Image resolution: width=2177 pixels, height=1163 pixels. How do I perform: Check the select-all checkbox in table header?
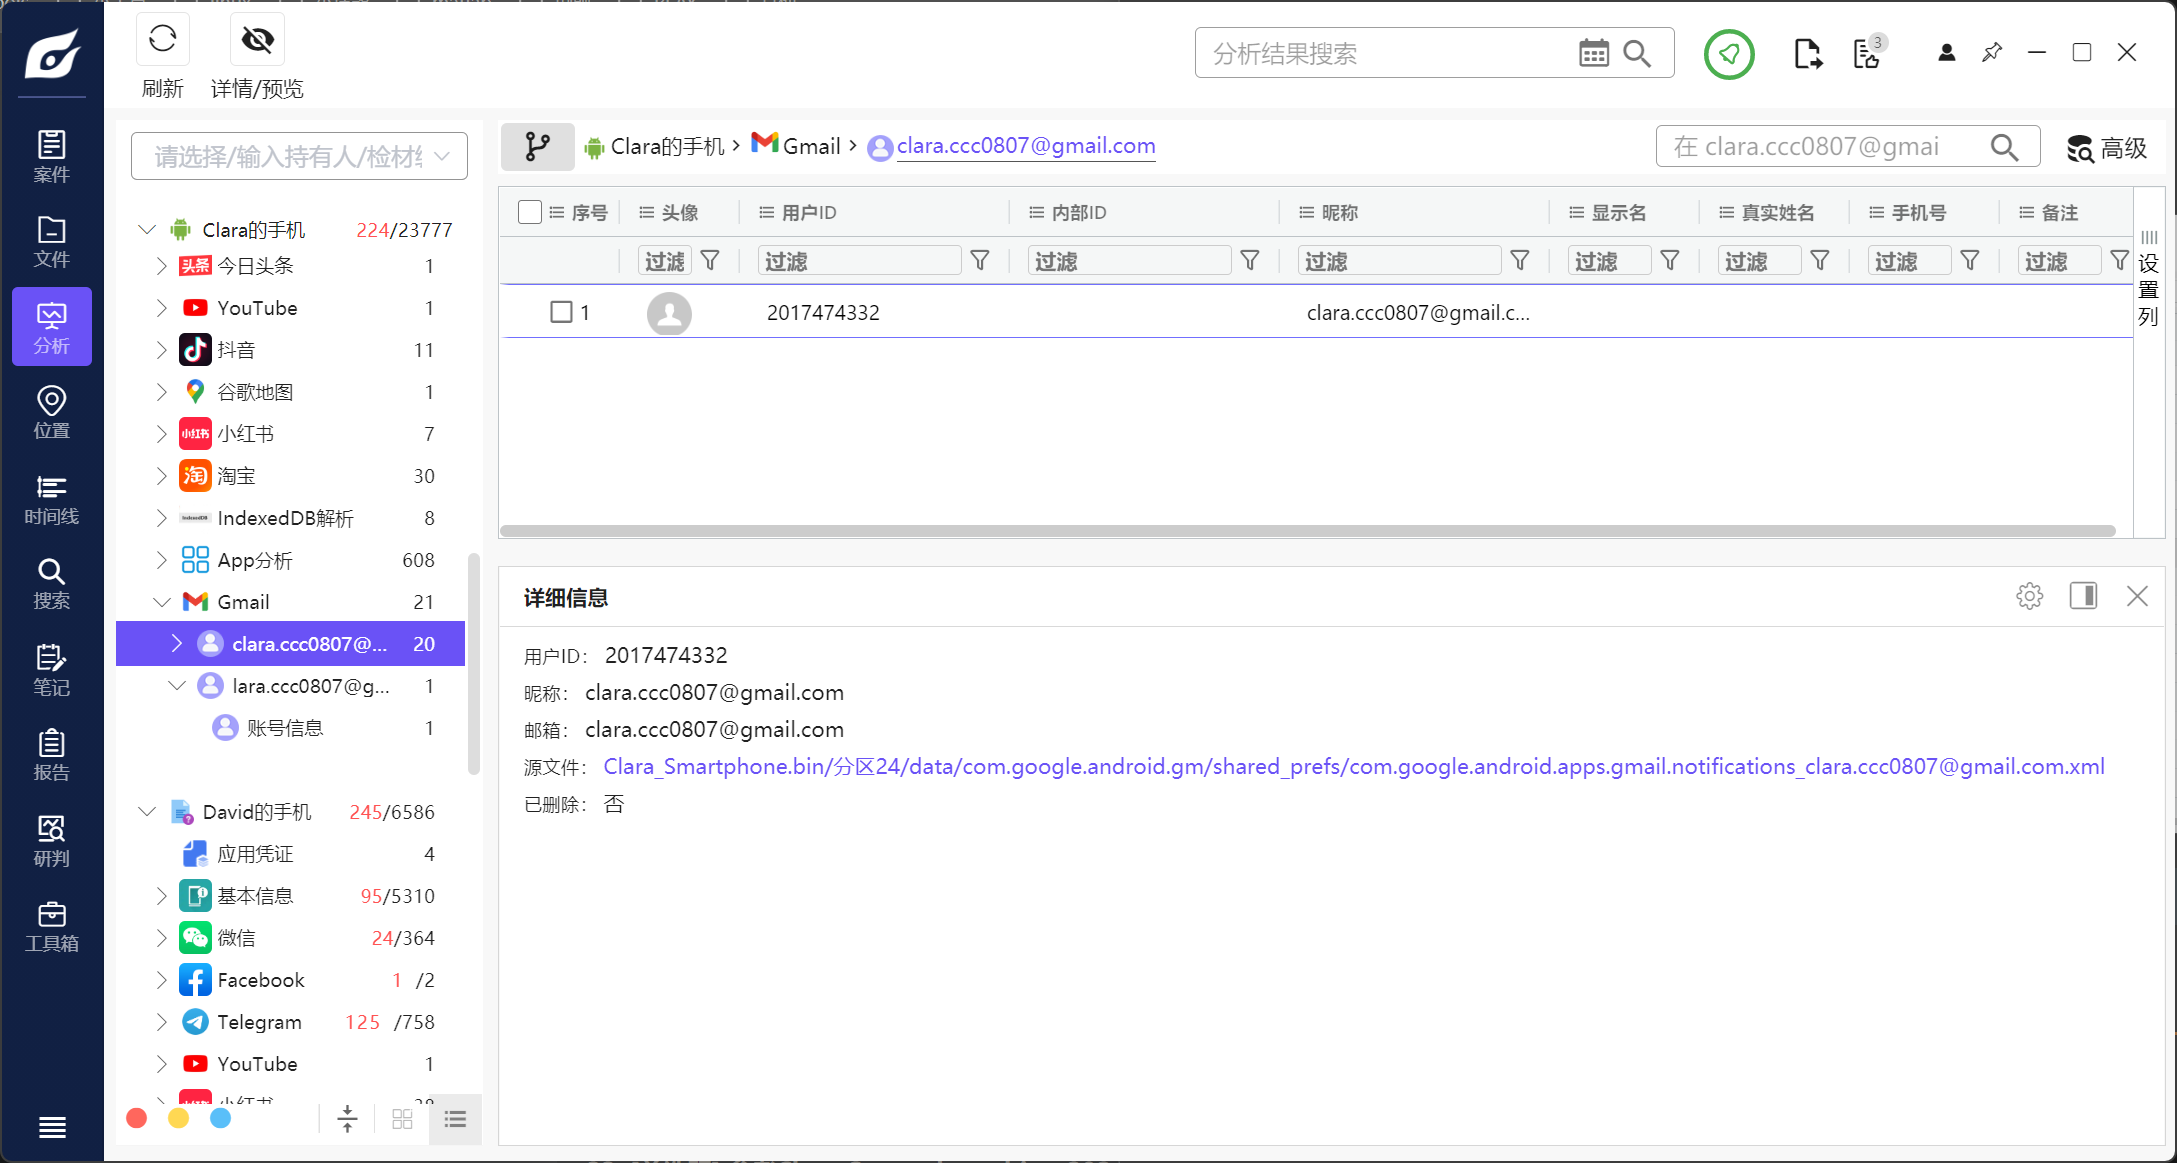[x=530, y=212]
